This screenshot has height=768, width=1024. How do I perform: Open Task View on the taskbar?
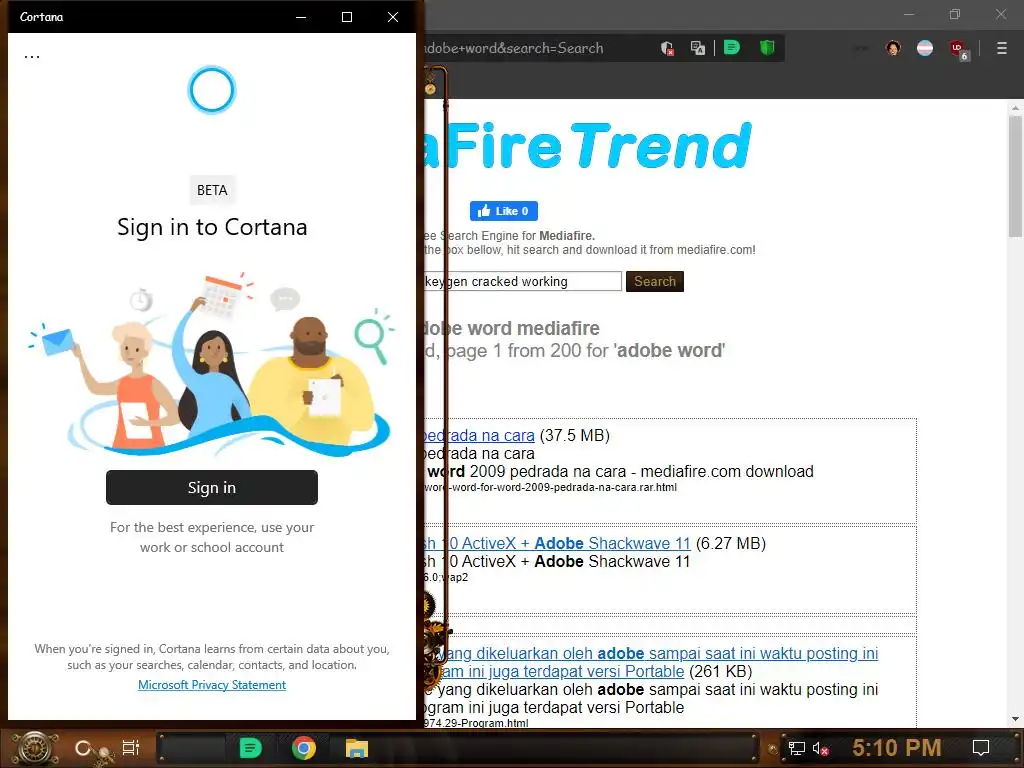tap(131, 748)
